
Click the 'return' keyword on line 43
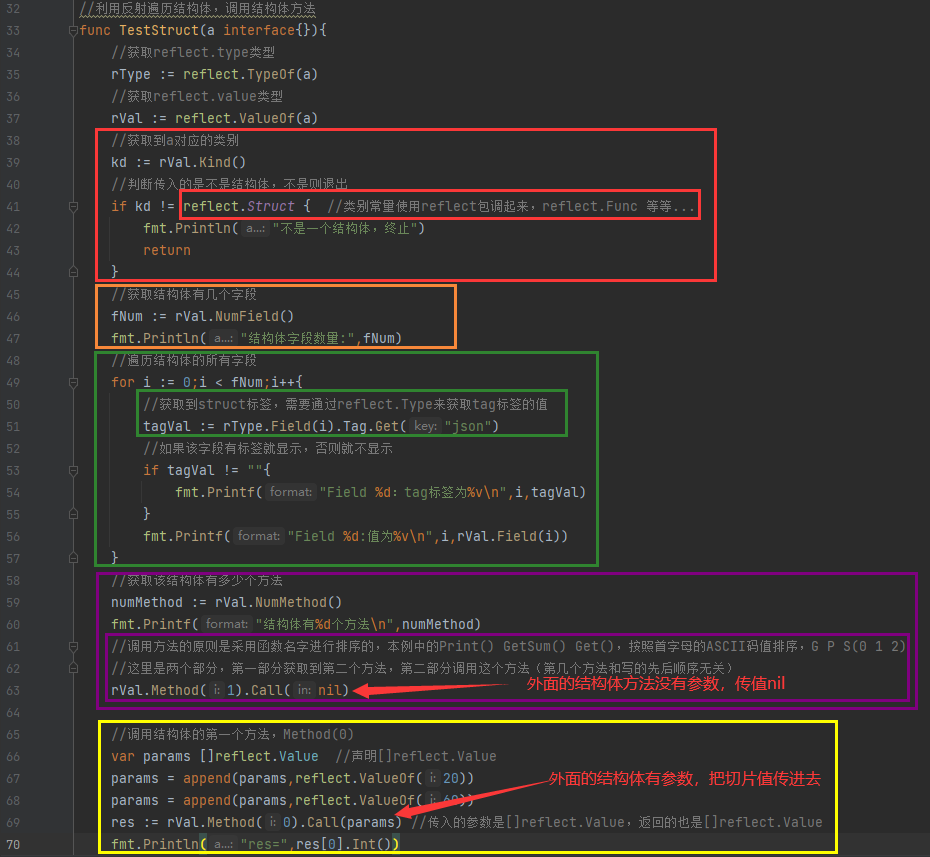click(x=167, y=250)
